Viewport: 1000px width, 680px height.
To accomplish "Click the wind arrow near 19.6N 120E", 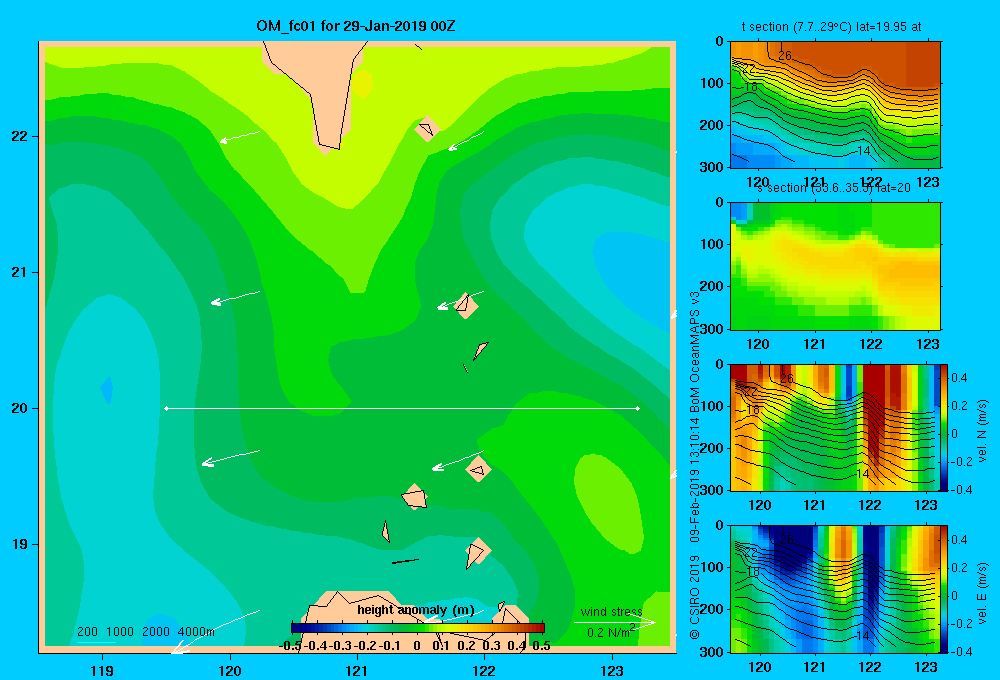I will coord(230,458).
